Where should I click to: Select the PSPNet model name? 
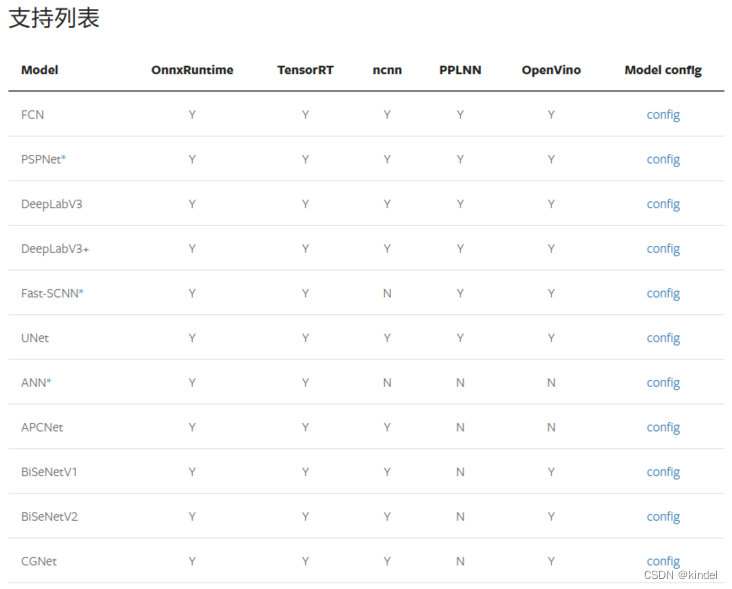(x=41, y=160)
